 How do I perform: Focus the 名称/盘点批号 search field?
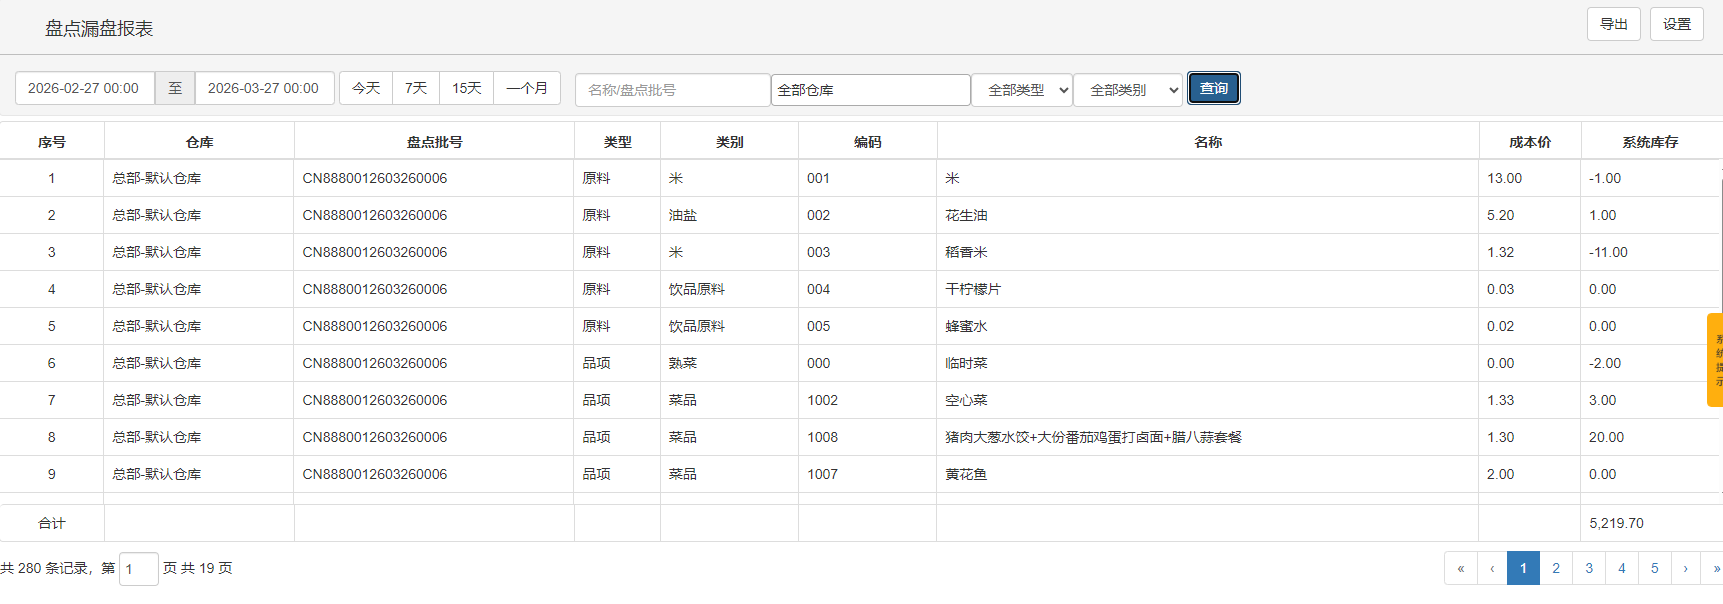click(672, 90)
